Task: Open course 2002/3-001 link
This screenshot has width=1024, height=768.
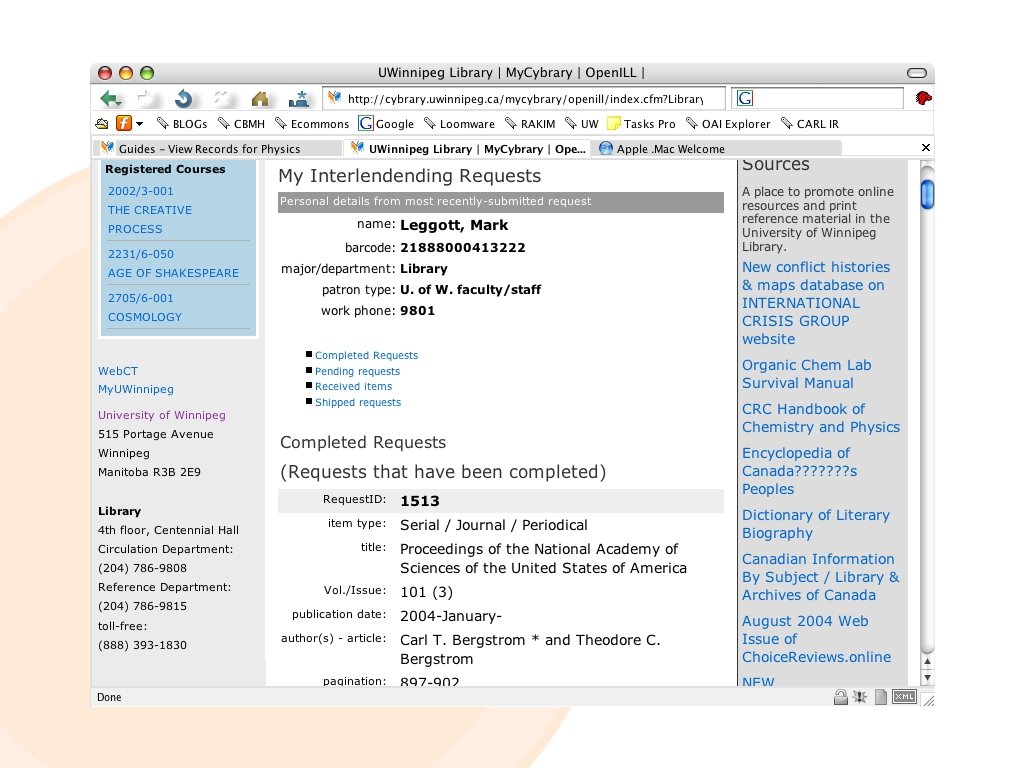Action: (x=140, y=191)
